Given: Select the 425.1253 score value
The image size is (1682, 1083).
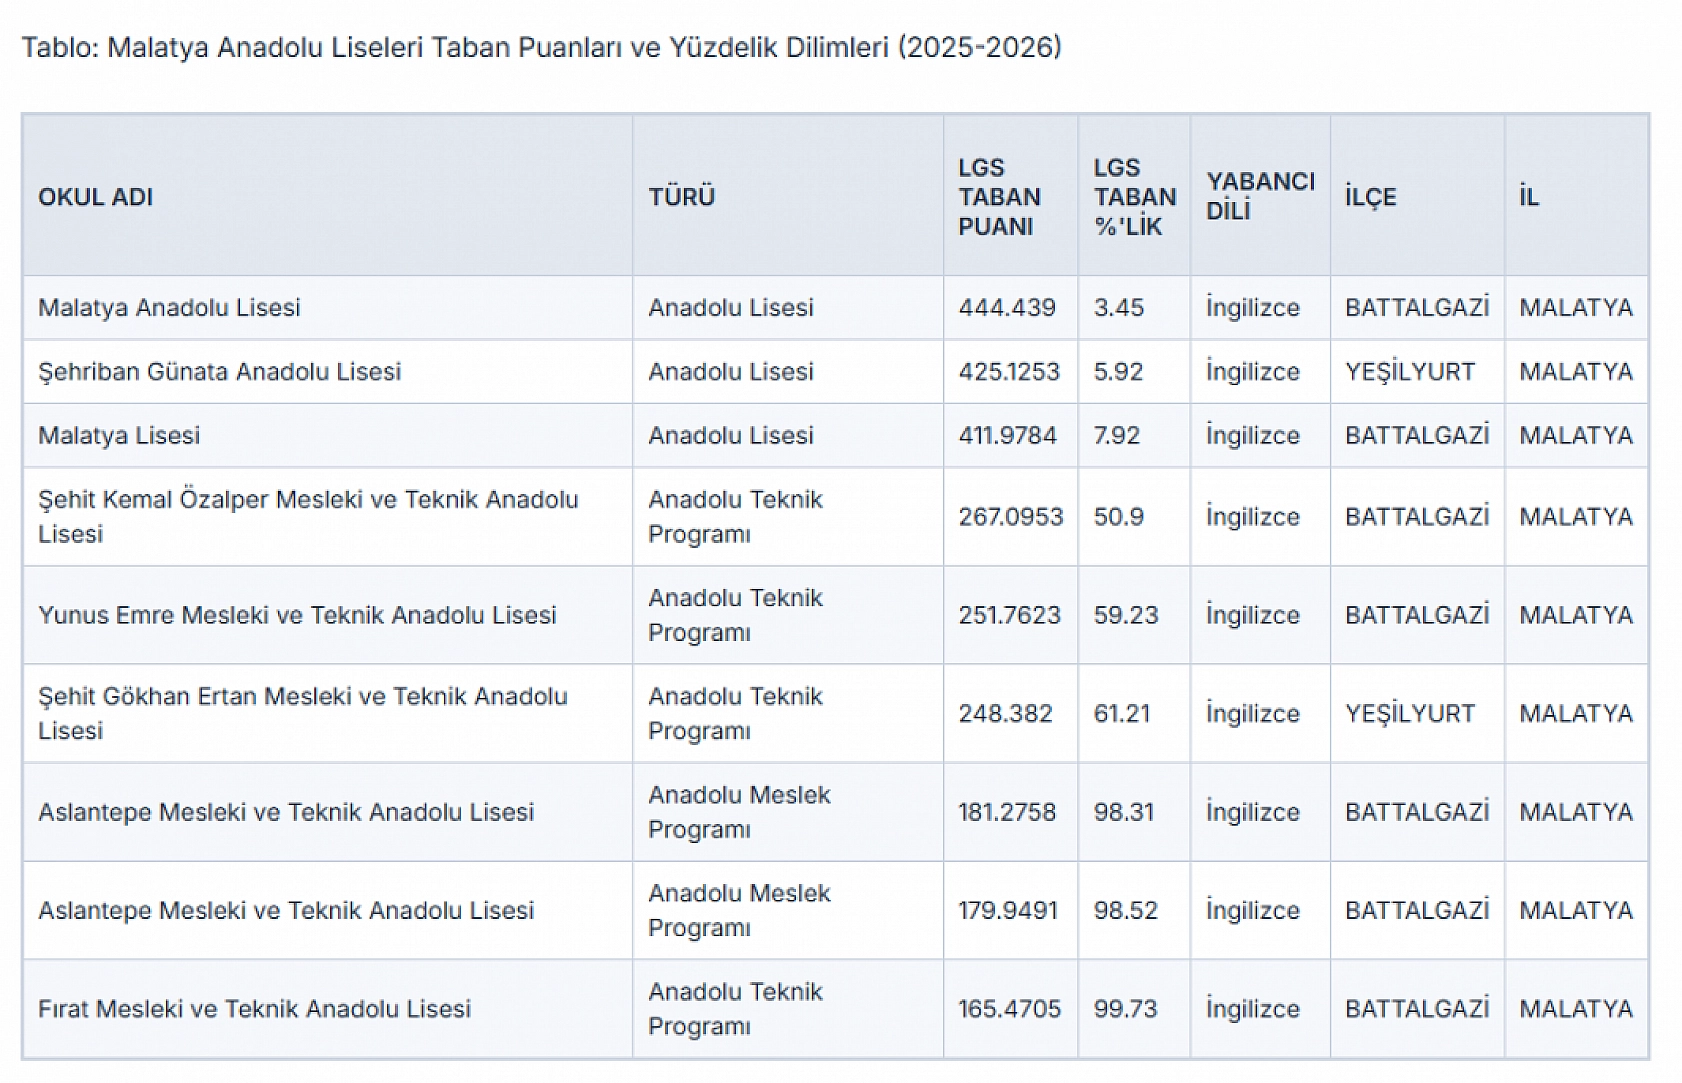Looking at the screenshot, I should 1009,371.
